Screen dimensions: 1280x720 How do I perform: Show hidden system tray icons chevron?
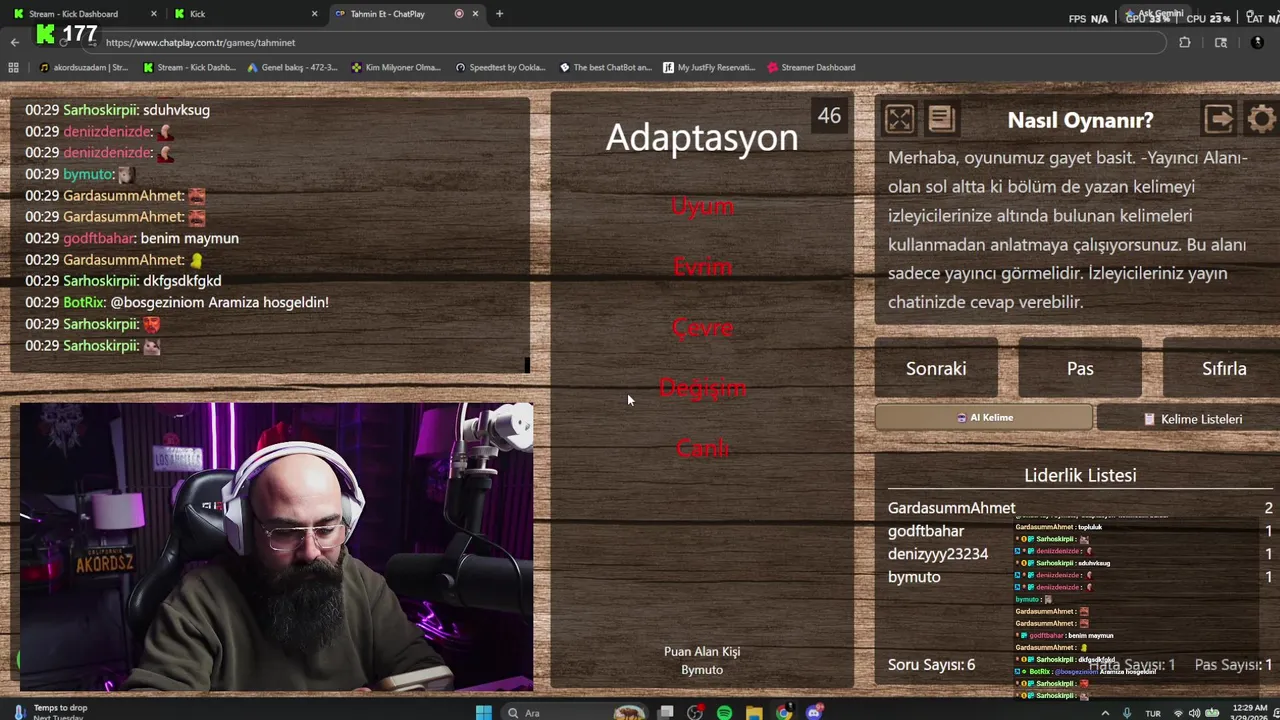tap(1105, 713)
